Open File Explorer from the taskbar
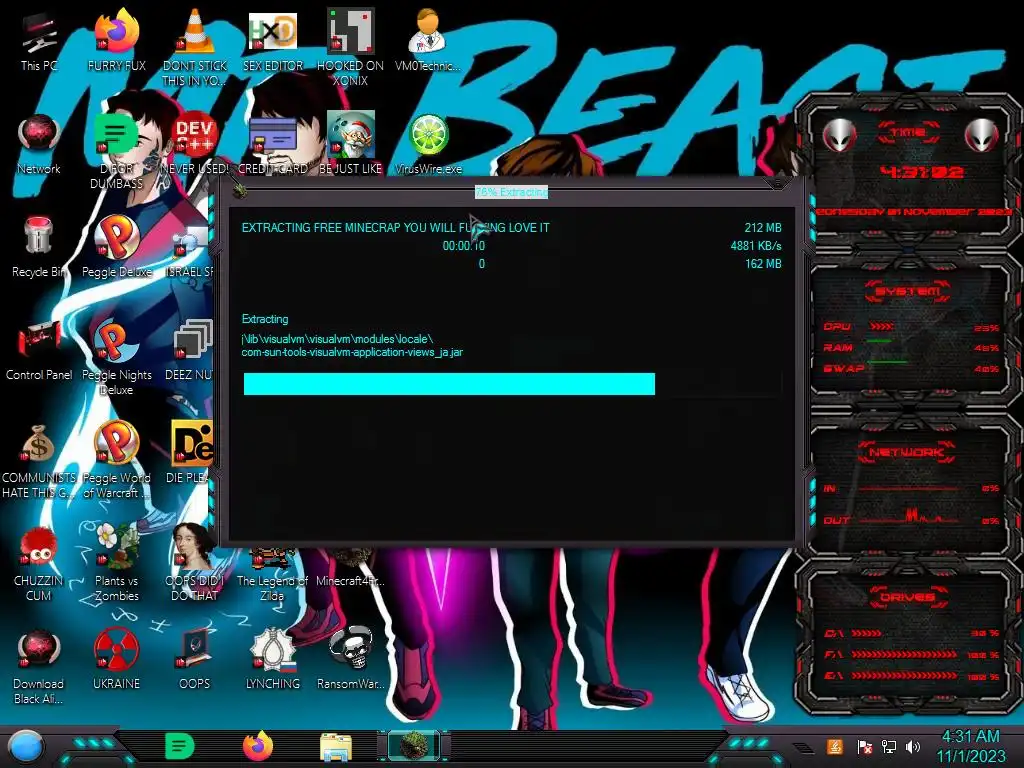The image size is (1024, 768). coord(336,747)
